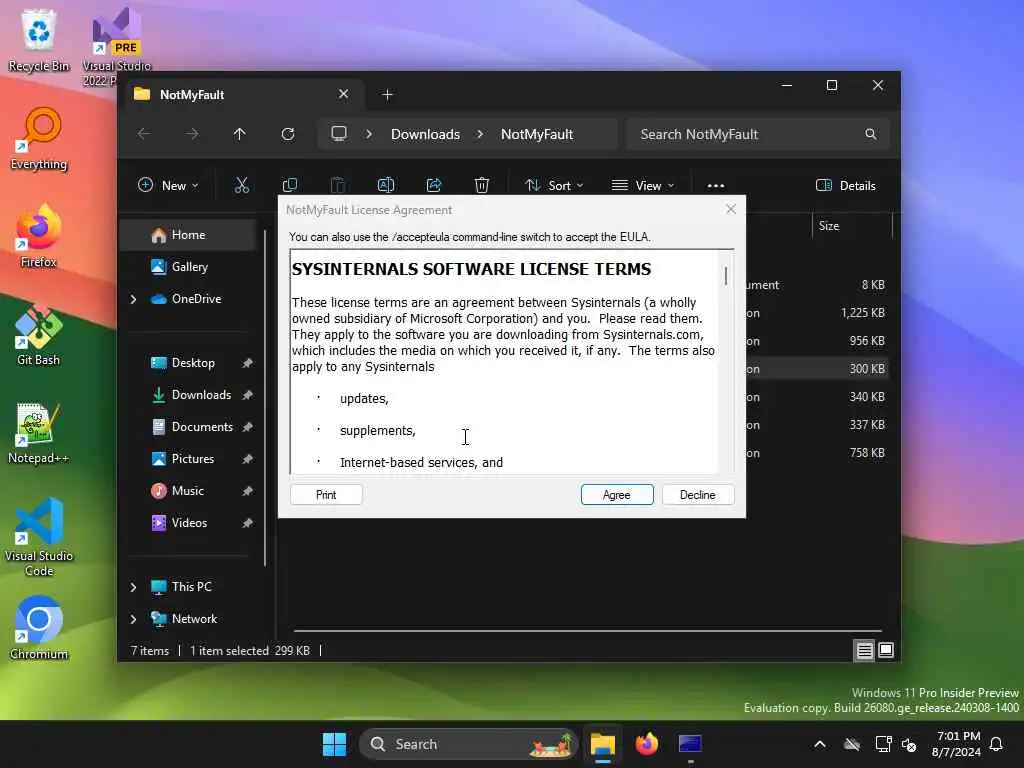
Task: Open the Recycle Bin desktop icon
Action: tap(39, 40)
